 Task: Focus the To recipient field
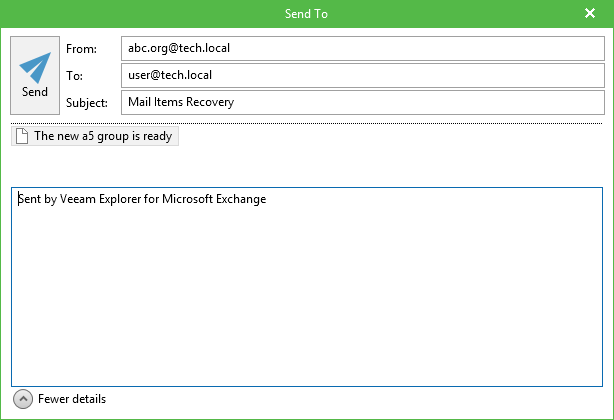(x=363, y=76)
